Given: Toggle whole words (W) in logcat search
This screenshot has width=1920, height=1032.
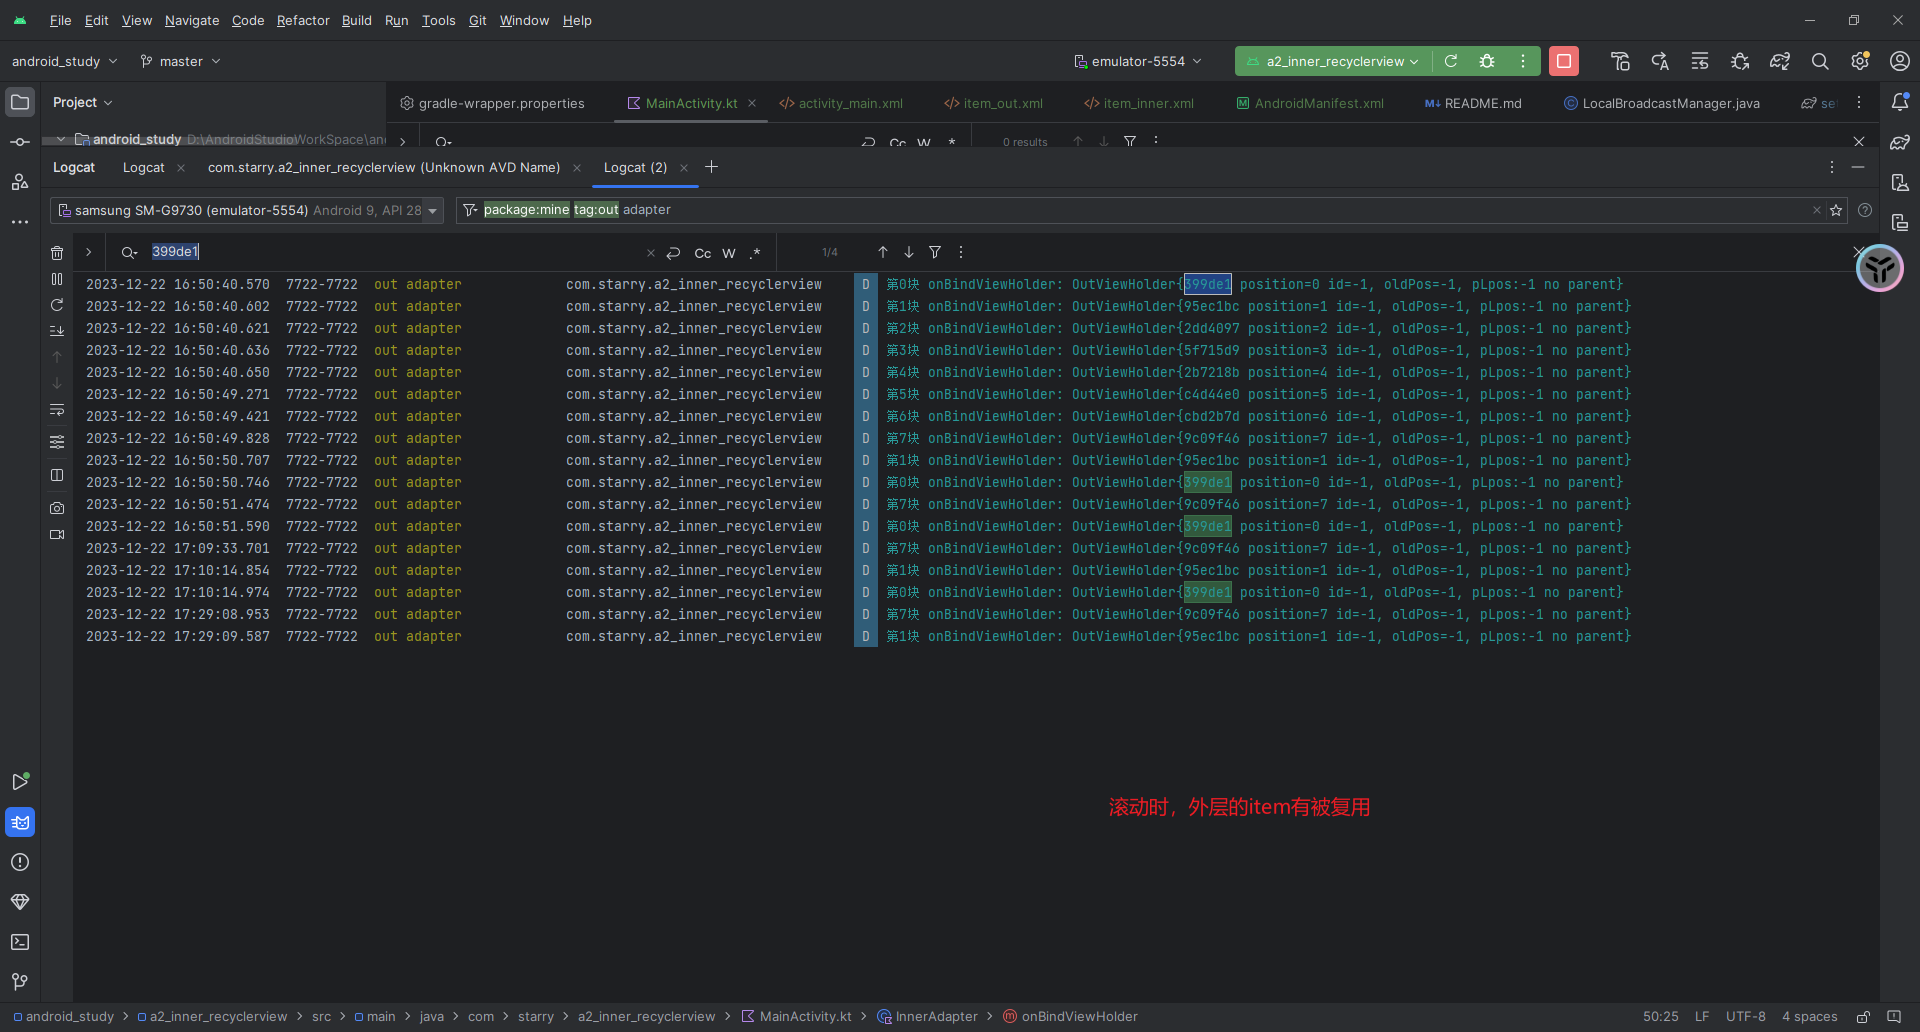Looking at the screenshot, I should click(729, 253).
